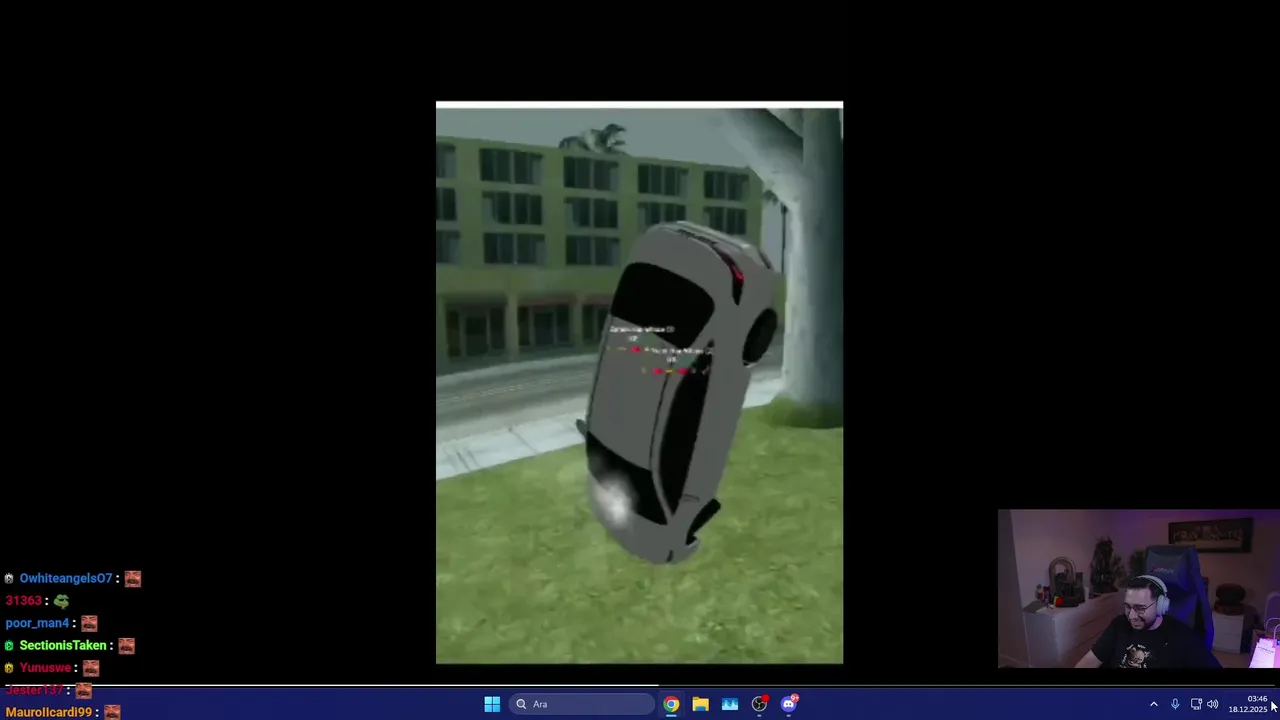Show hidden system tray icons

(x=1153, y=704)
